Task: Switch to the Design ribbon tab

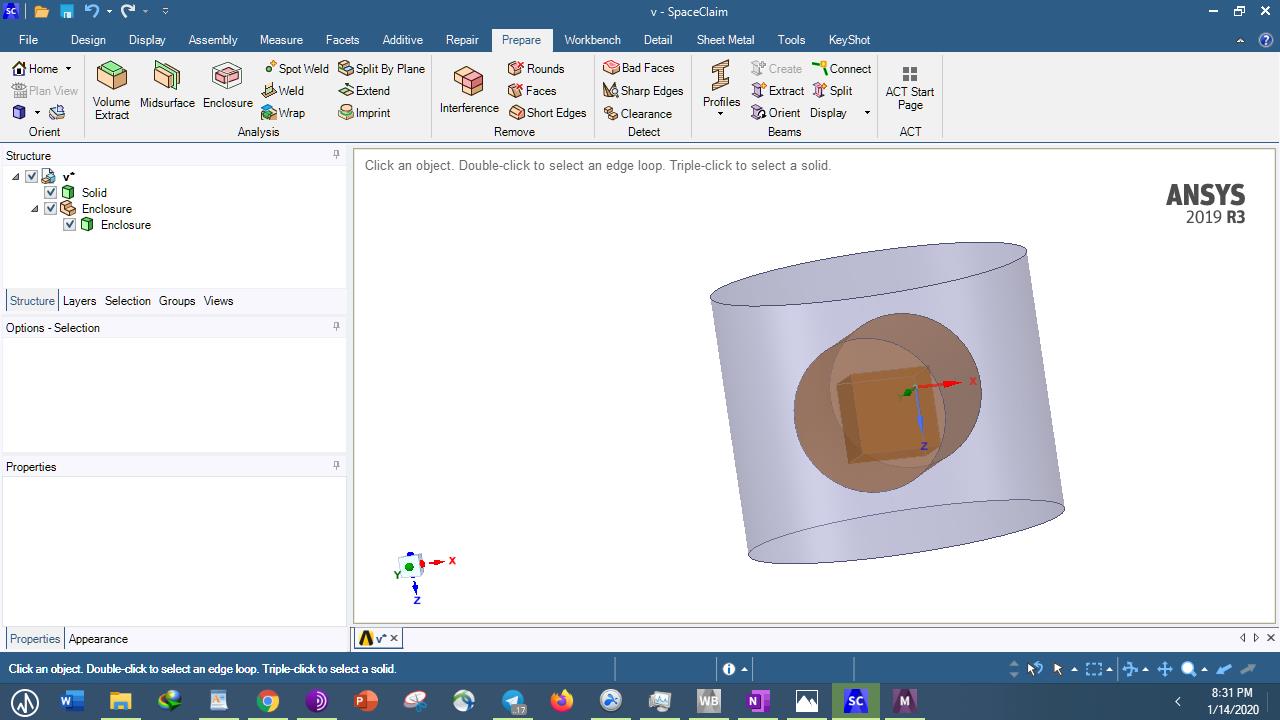Action: 88,40
